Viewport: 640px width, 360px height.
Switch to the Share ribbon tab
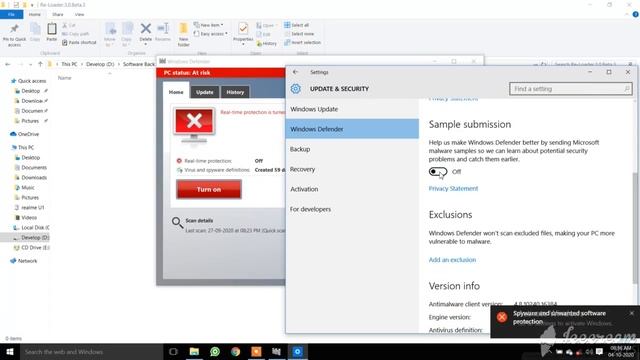(58, 14)
